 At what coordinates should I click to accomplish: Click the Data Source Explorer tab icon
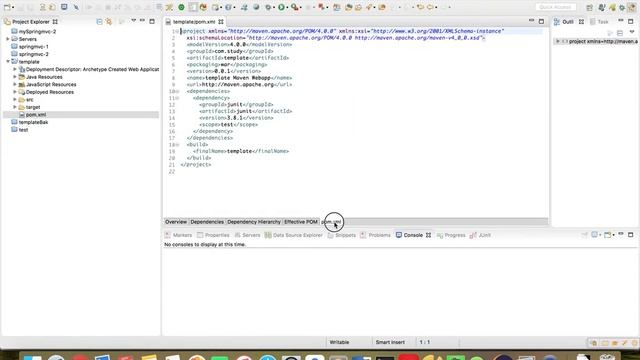tap(268, 235)
